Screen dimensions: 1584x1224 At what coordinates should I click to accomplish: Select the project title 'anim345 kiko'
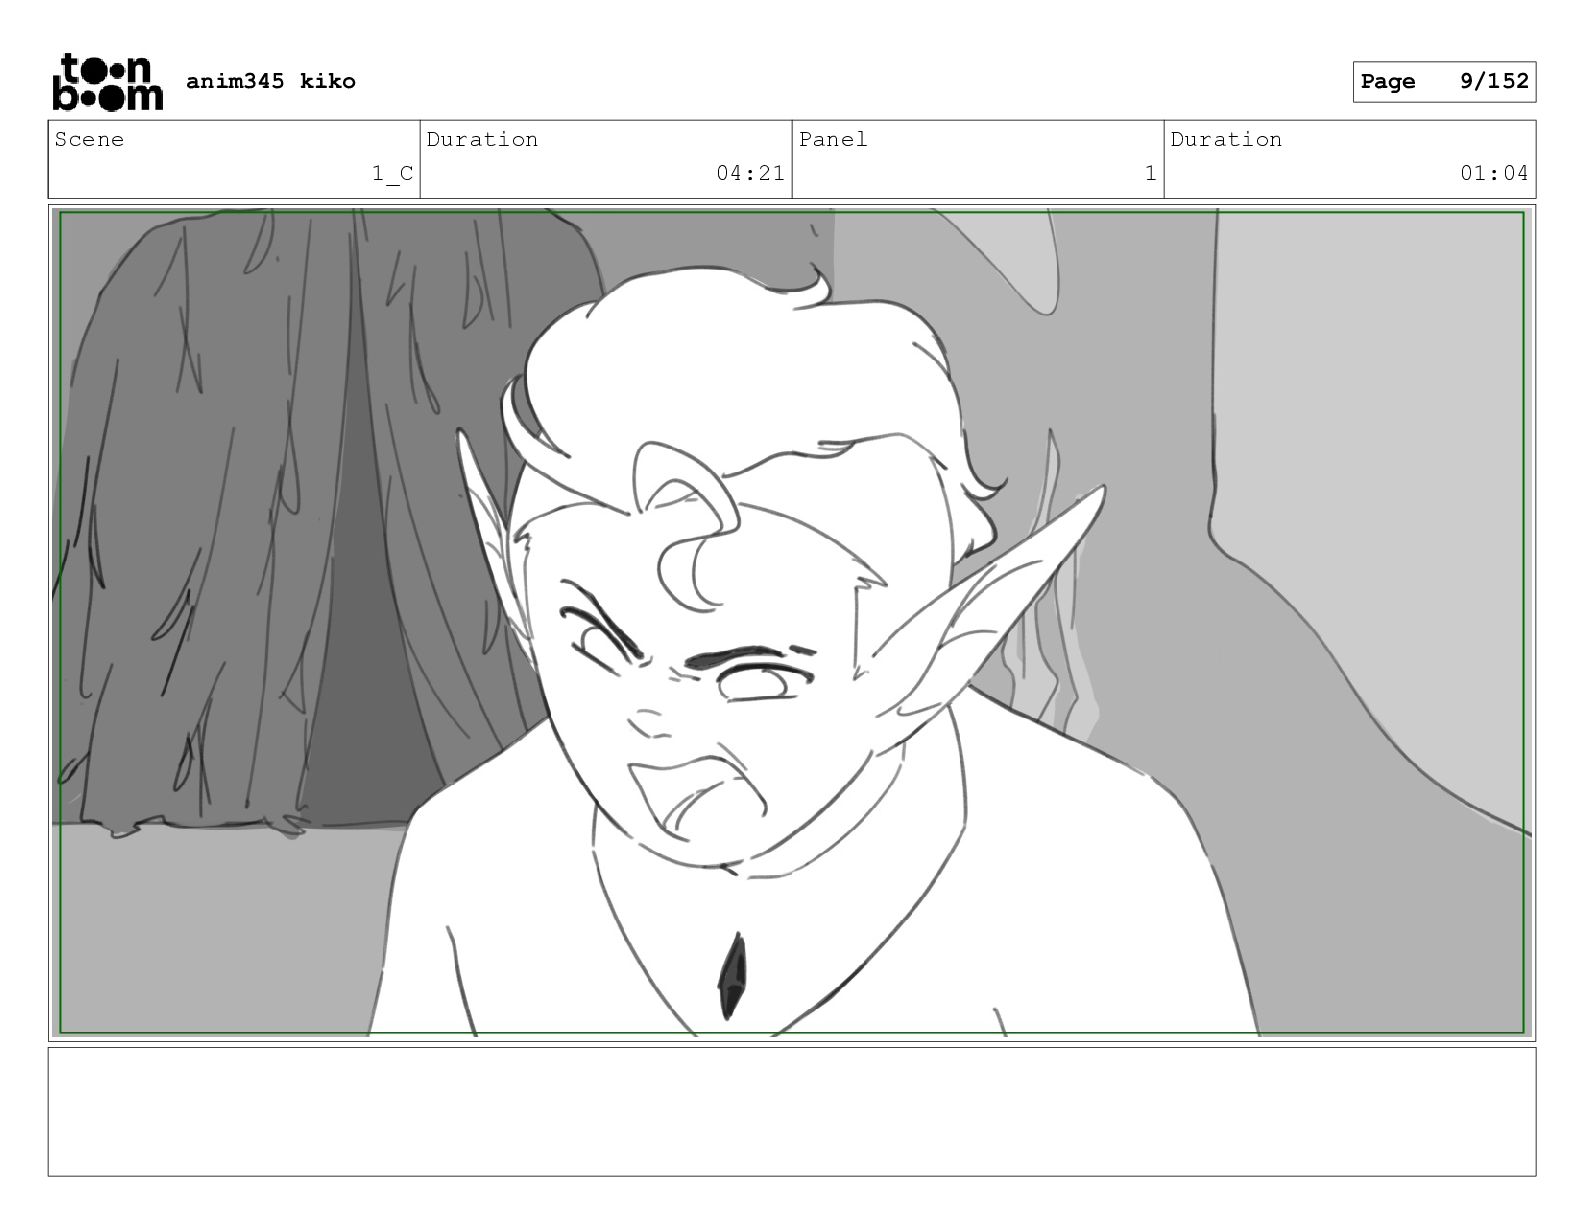(270, 81)
